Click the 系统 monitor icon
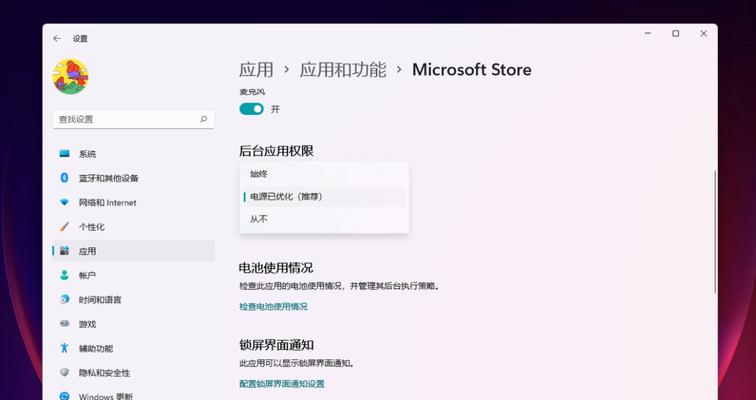This screenshot has width=756, height=400. 64,154
